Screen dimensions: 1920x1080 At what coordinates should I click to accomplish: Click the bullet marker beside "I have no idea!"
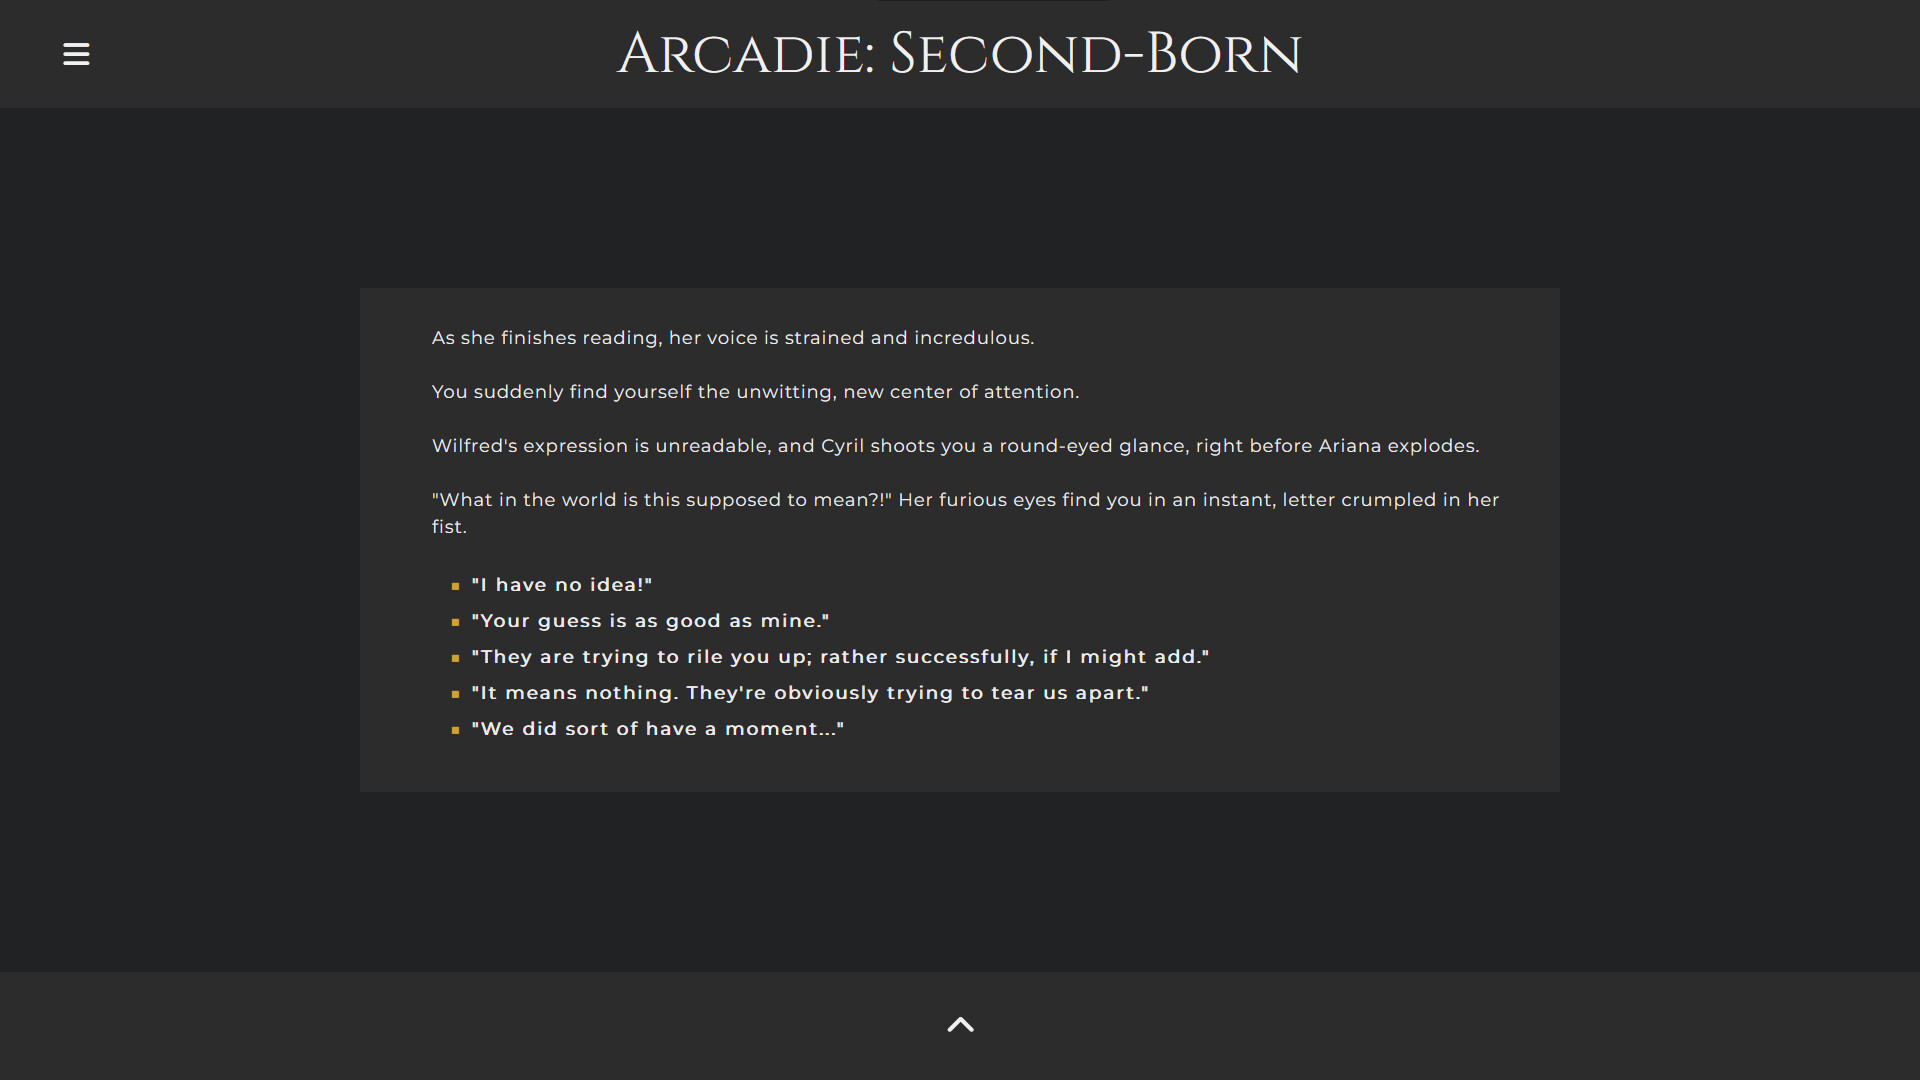(x=457, y=587)
